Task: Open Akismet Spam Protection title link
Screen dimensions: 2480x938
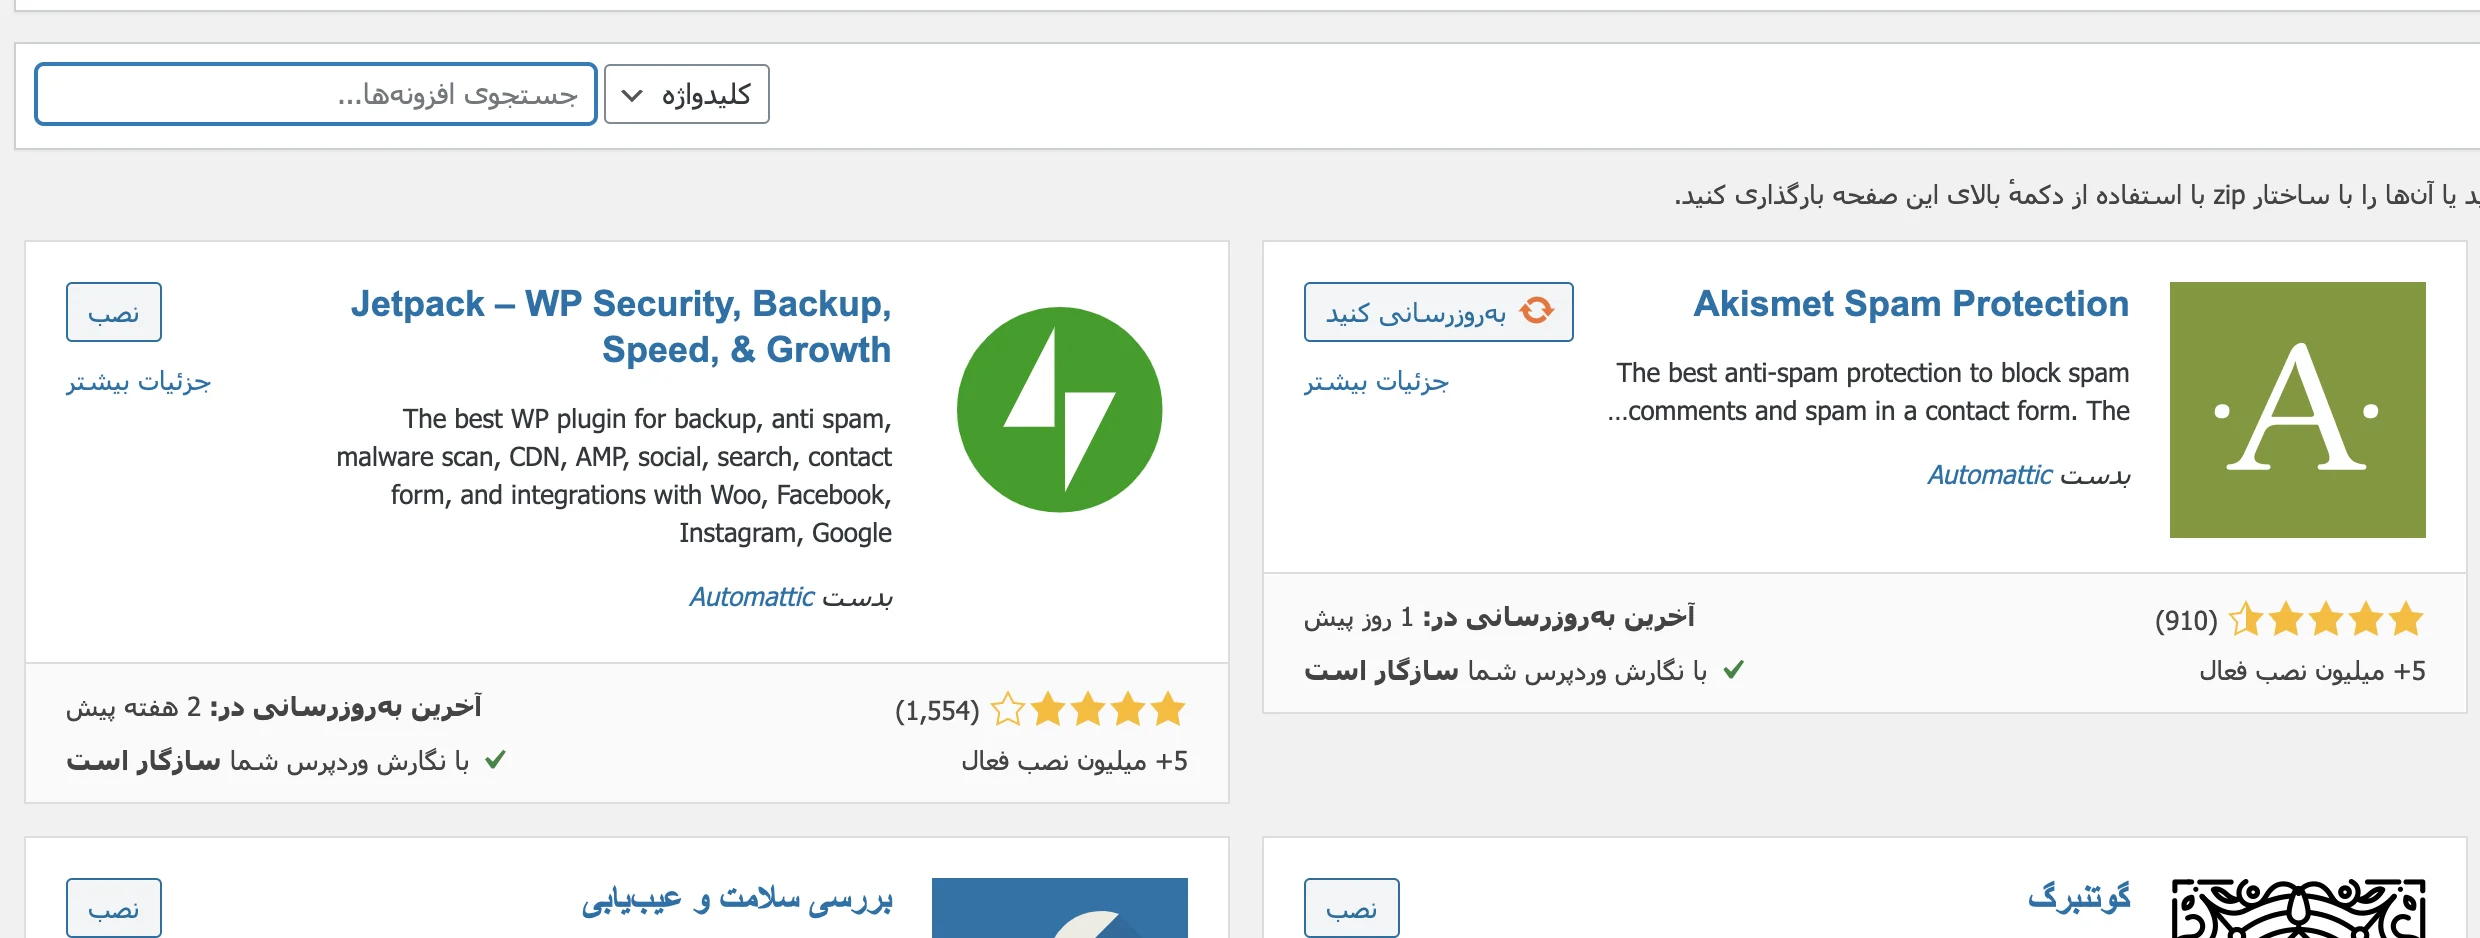Action: (x=1911, y=303)
